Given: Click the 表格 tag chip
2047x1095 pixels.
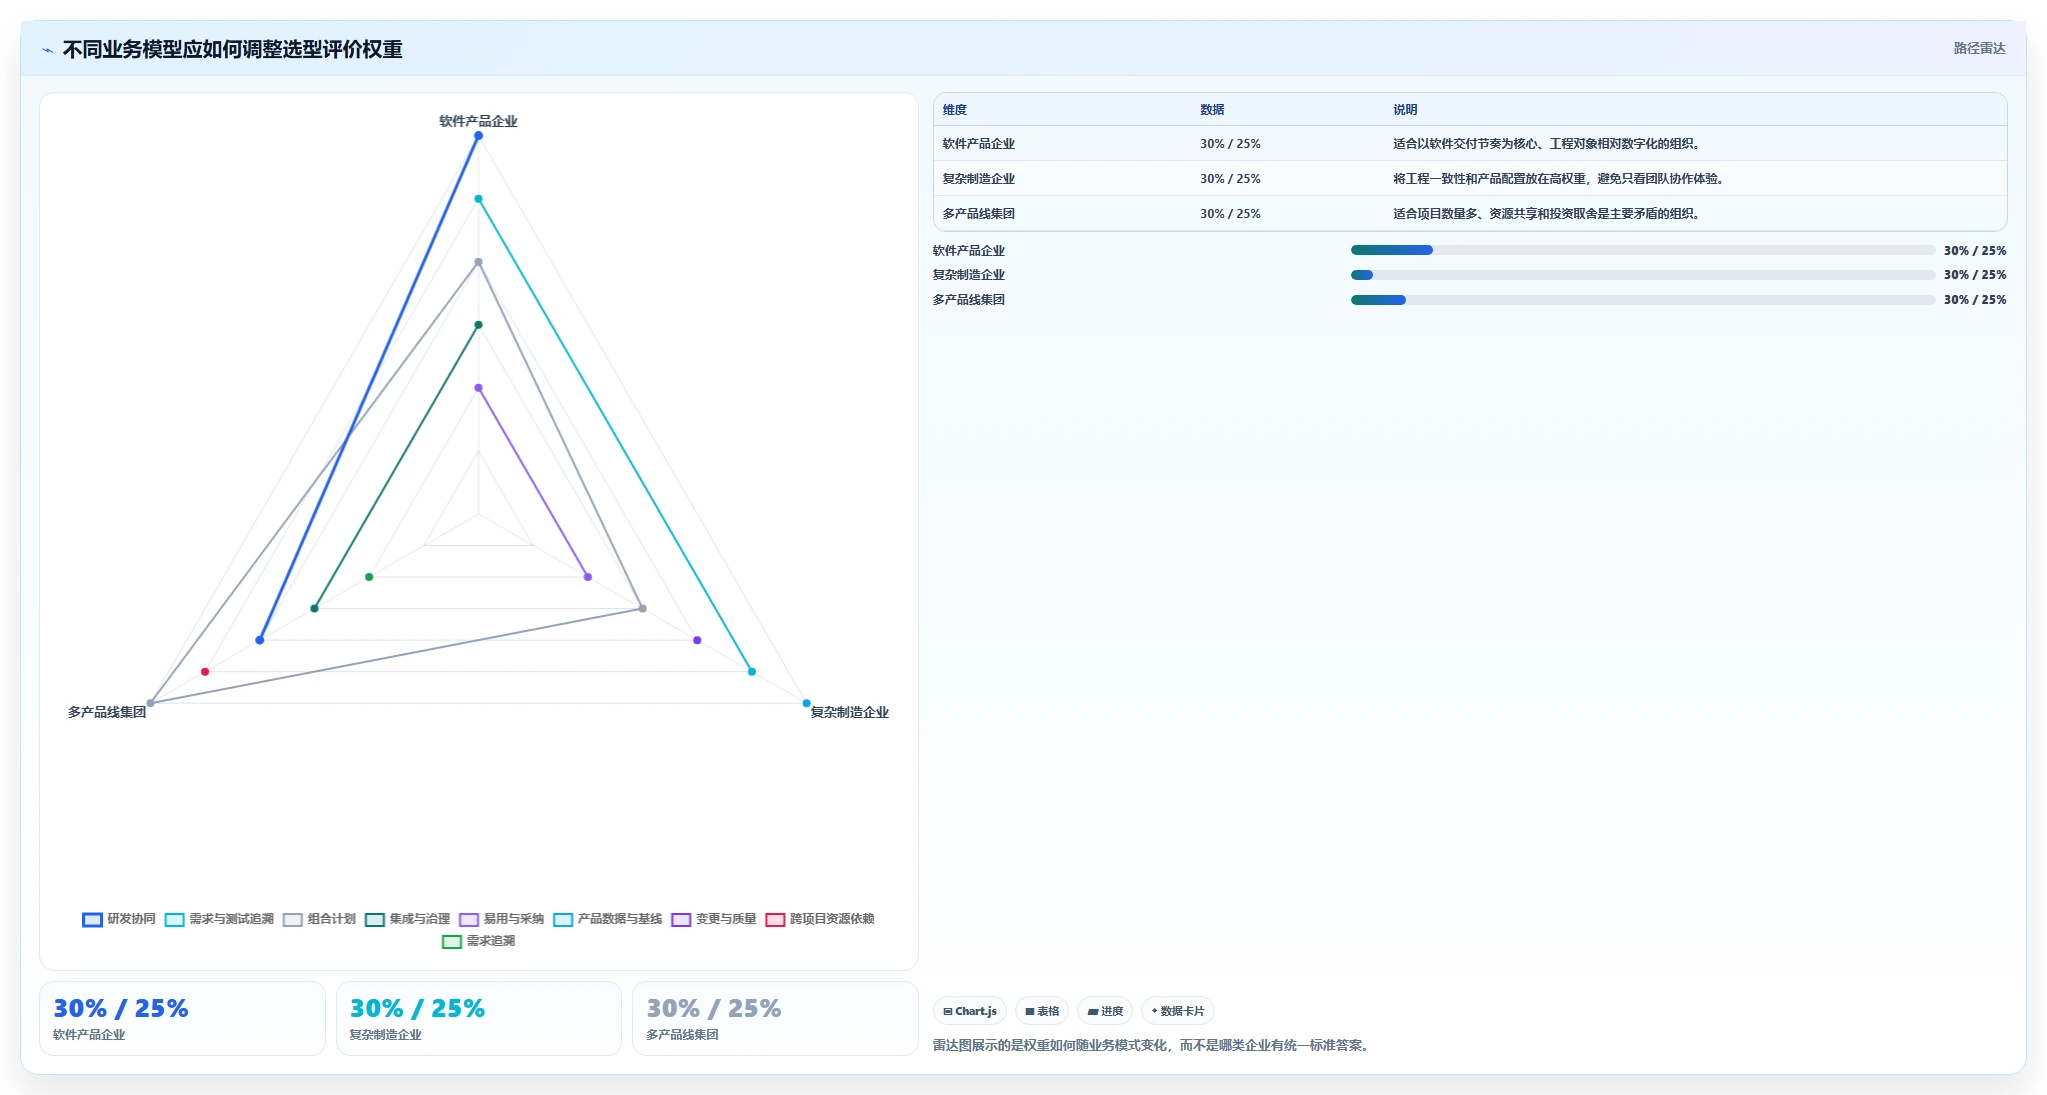Looking at the screenshot, I should point(1042,1011).
